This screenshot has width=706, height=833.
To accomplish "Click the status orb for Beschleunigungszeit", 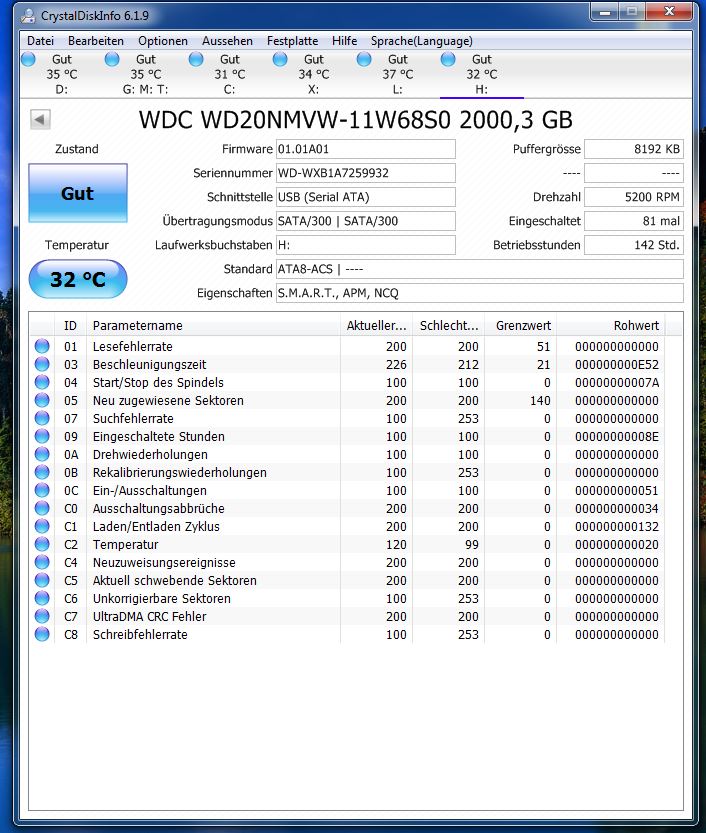I will [x=42, y=364].
